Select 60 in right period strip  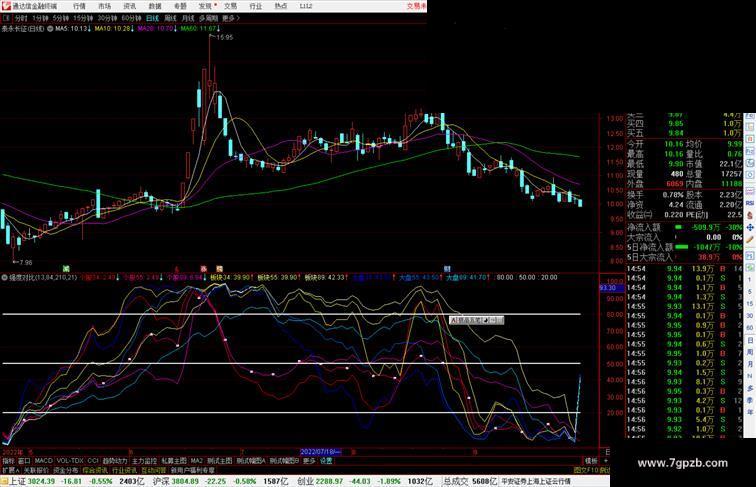[x=750, y=328]
